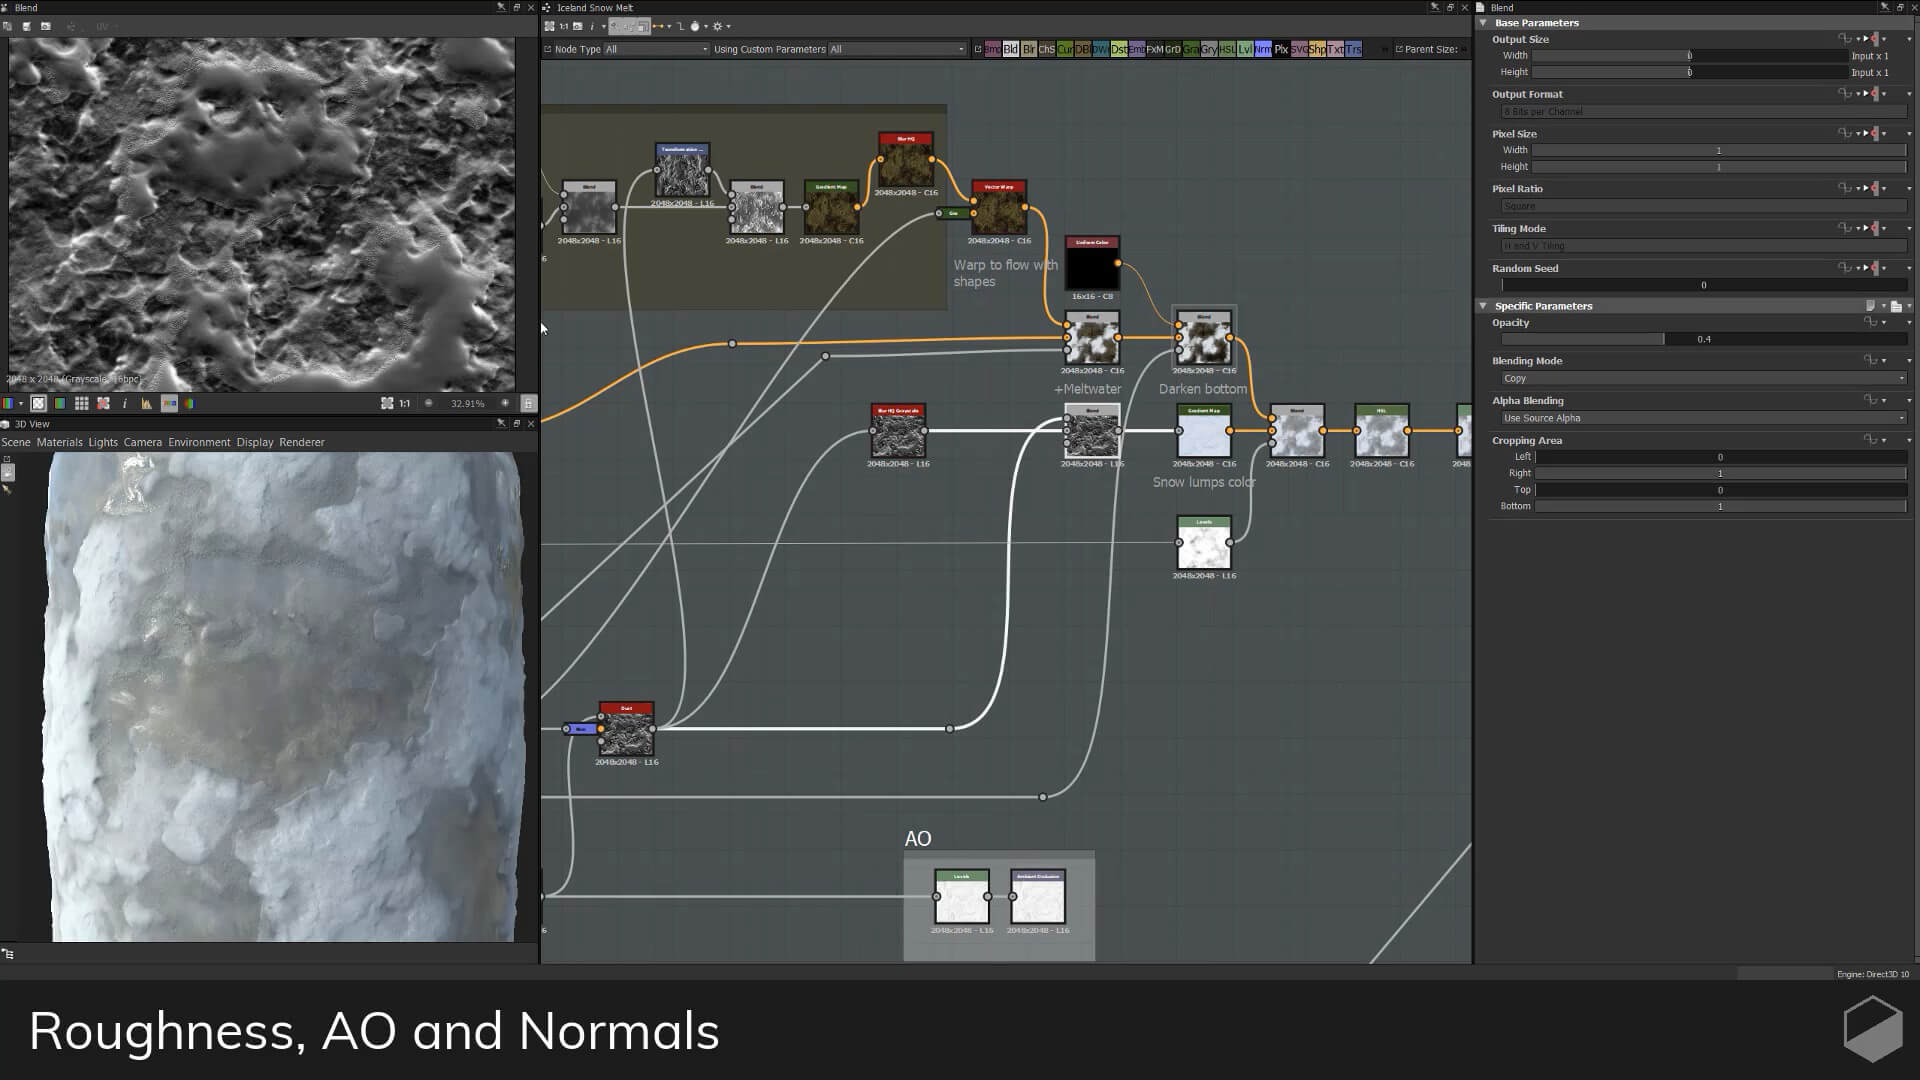Open the Environment menu in 3D View
1920x1080 pixels.
click(x=199, y=442)
